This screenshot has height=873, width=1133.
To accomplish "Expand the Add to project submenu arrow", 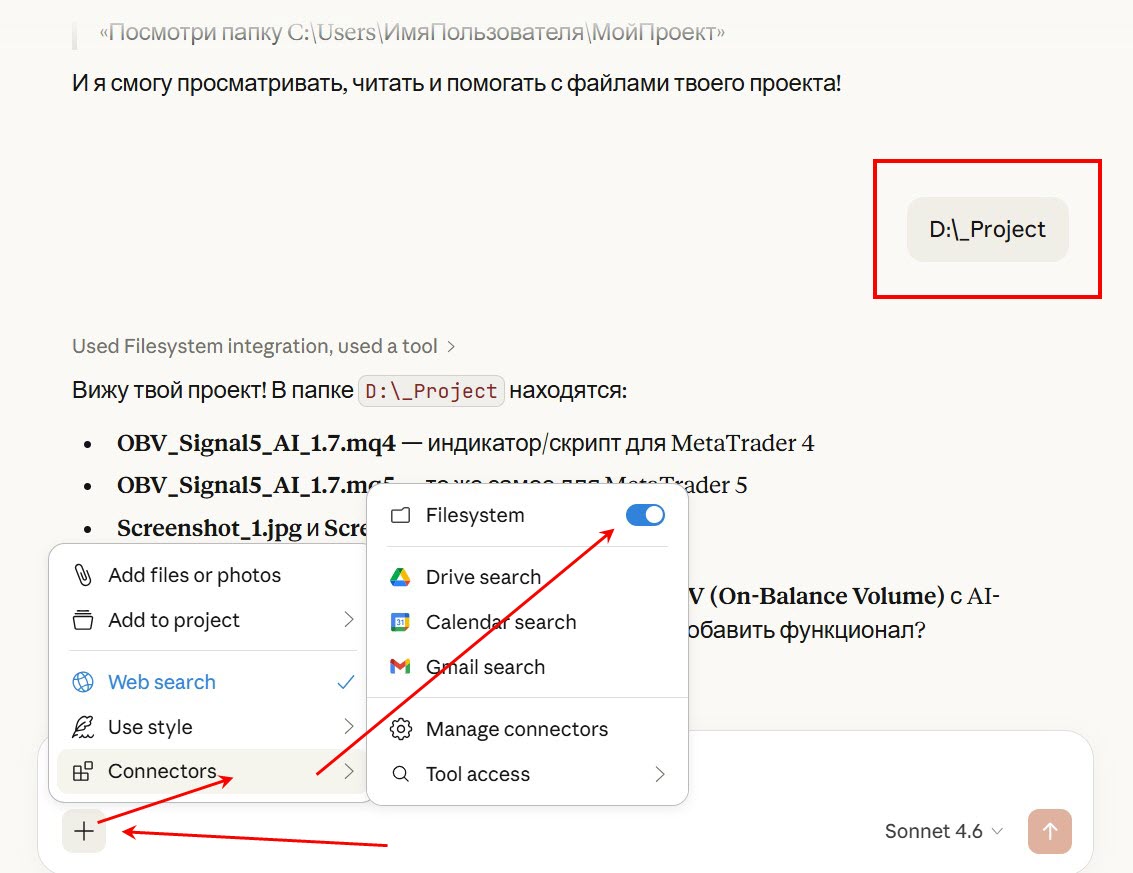I will tap(348, 620).
